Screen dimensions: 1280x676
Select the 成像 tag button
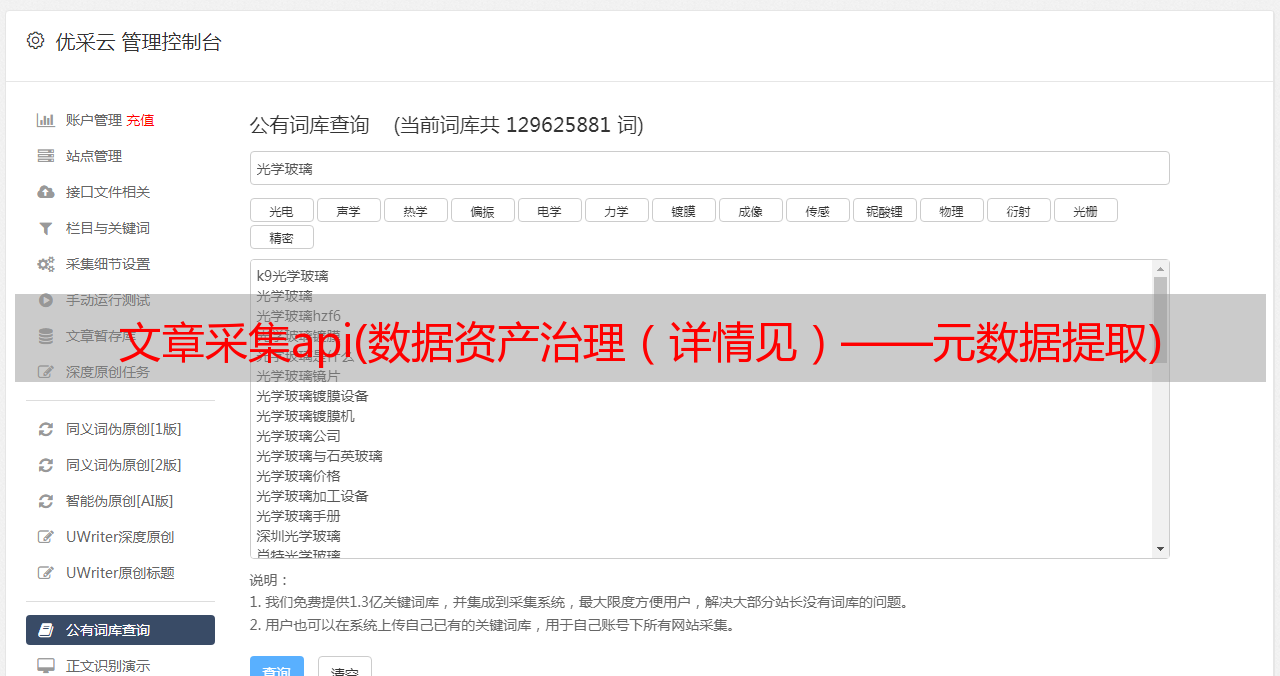point(750,210)
